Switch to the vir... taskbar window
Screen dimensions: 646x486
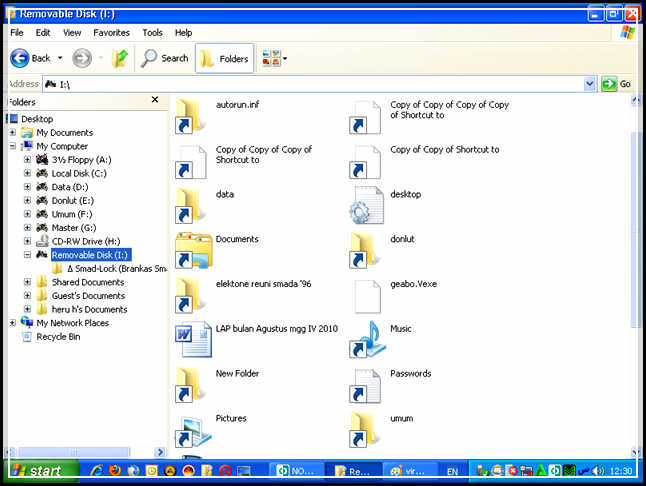[x=410, y=470]
